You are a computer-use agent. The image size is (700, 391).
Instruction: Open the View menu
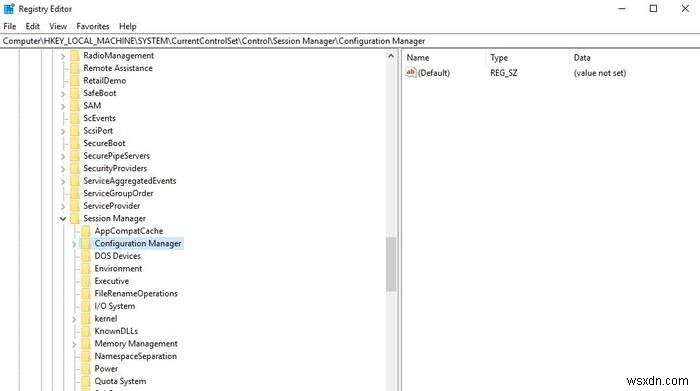(58, 26)
